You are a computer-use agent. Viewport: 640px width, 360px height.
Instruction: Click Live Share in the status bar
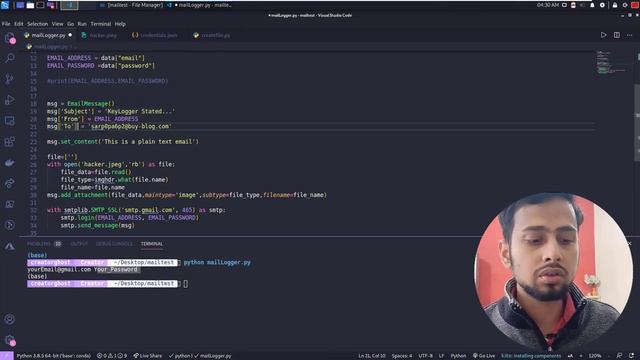148,356
